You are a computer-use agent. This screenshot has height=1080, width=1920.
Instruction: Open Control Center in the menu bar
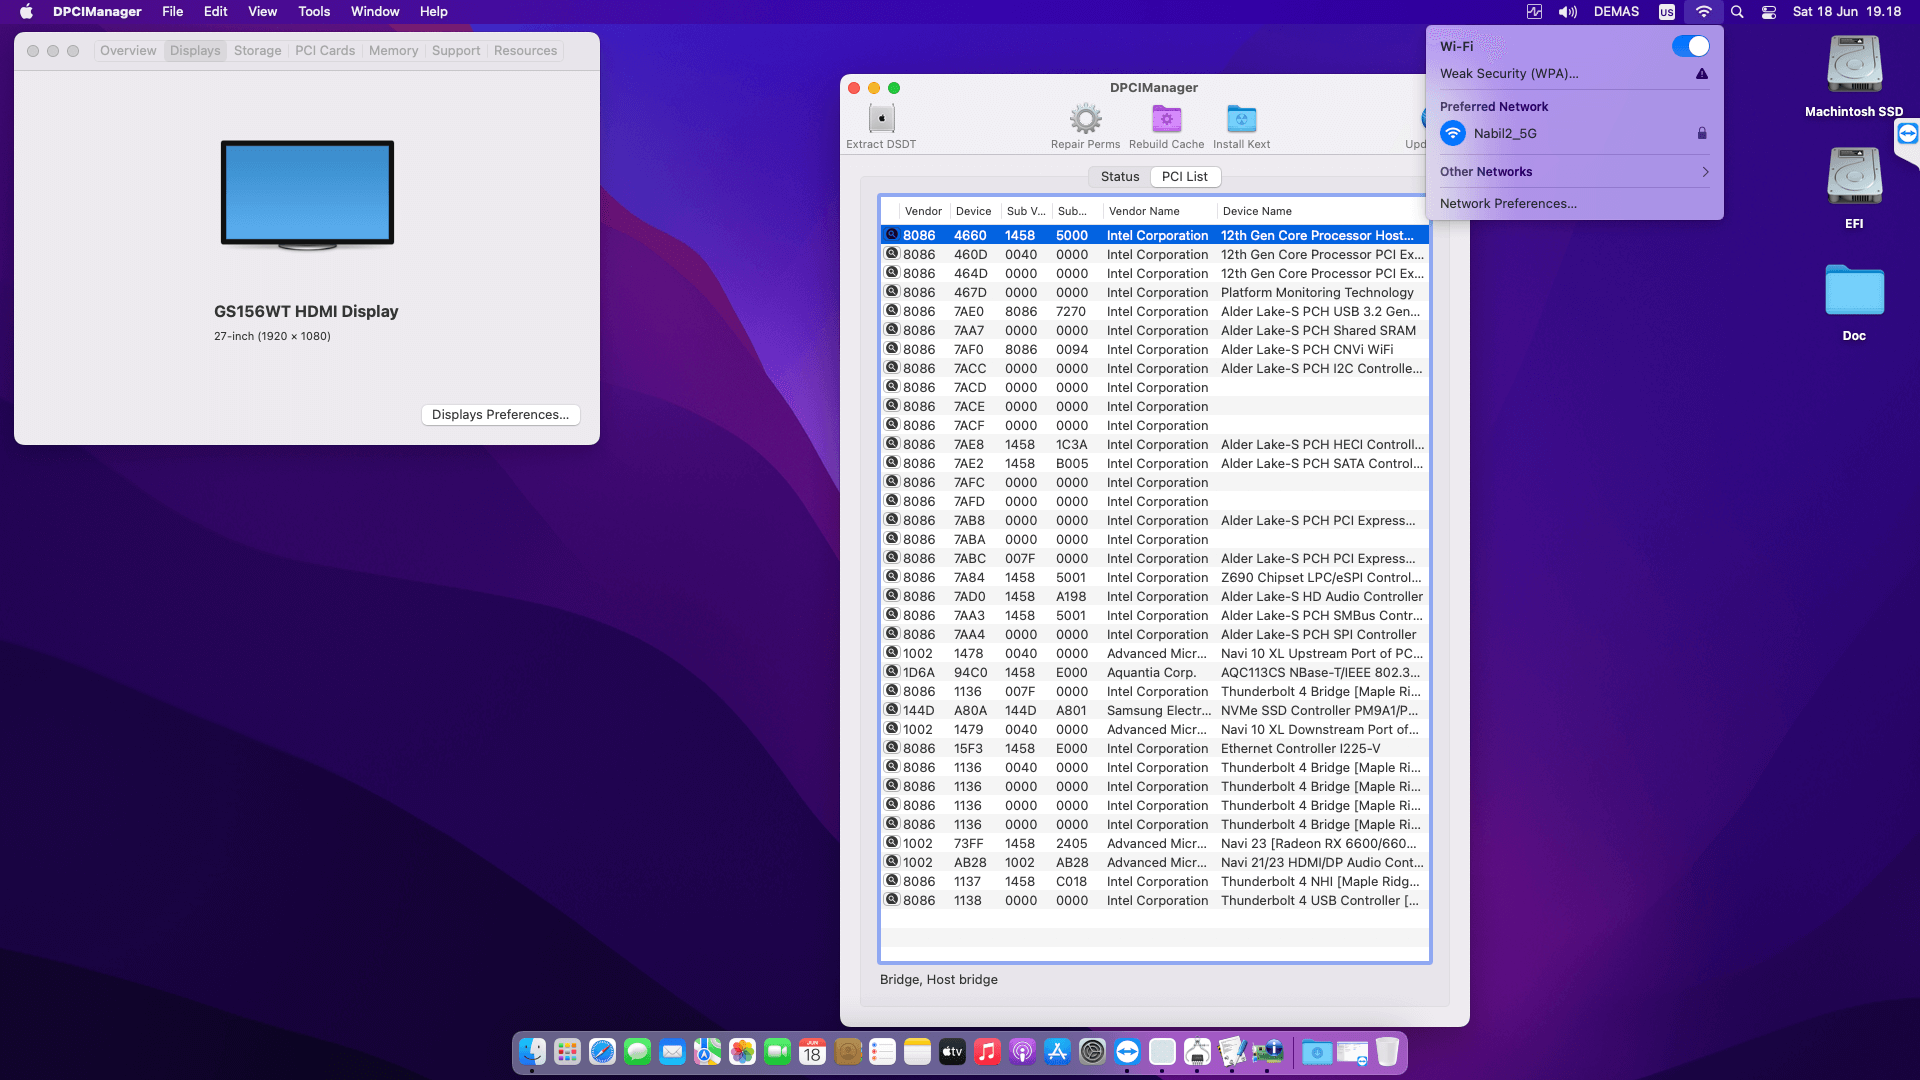[1769, 12]
